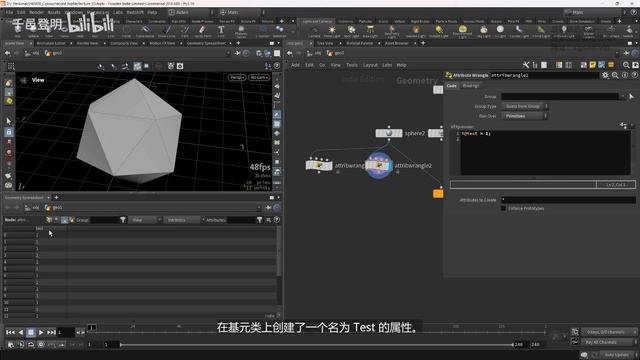Switch to the Bindings tab

coord(471,86)
